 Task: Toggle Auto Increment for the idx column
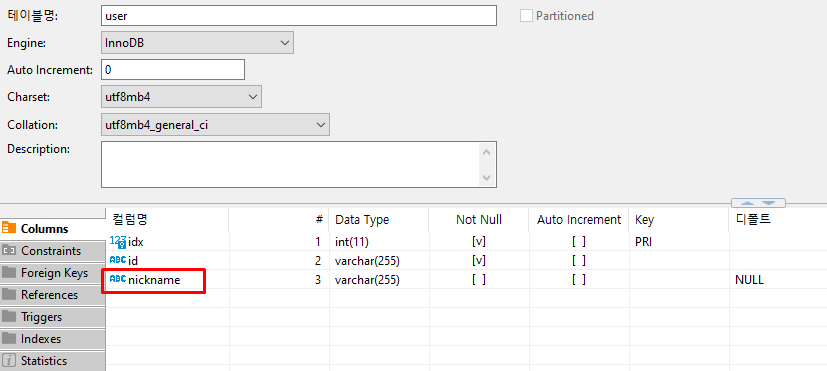(579, 242)
